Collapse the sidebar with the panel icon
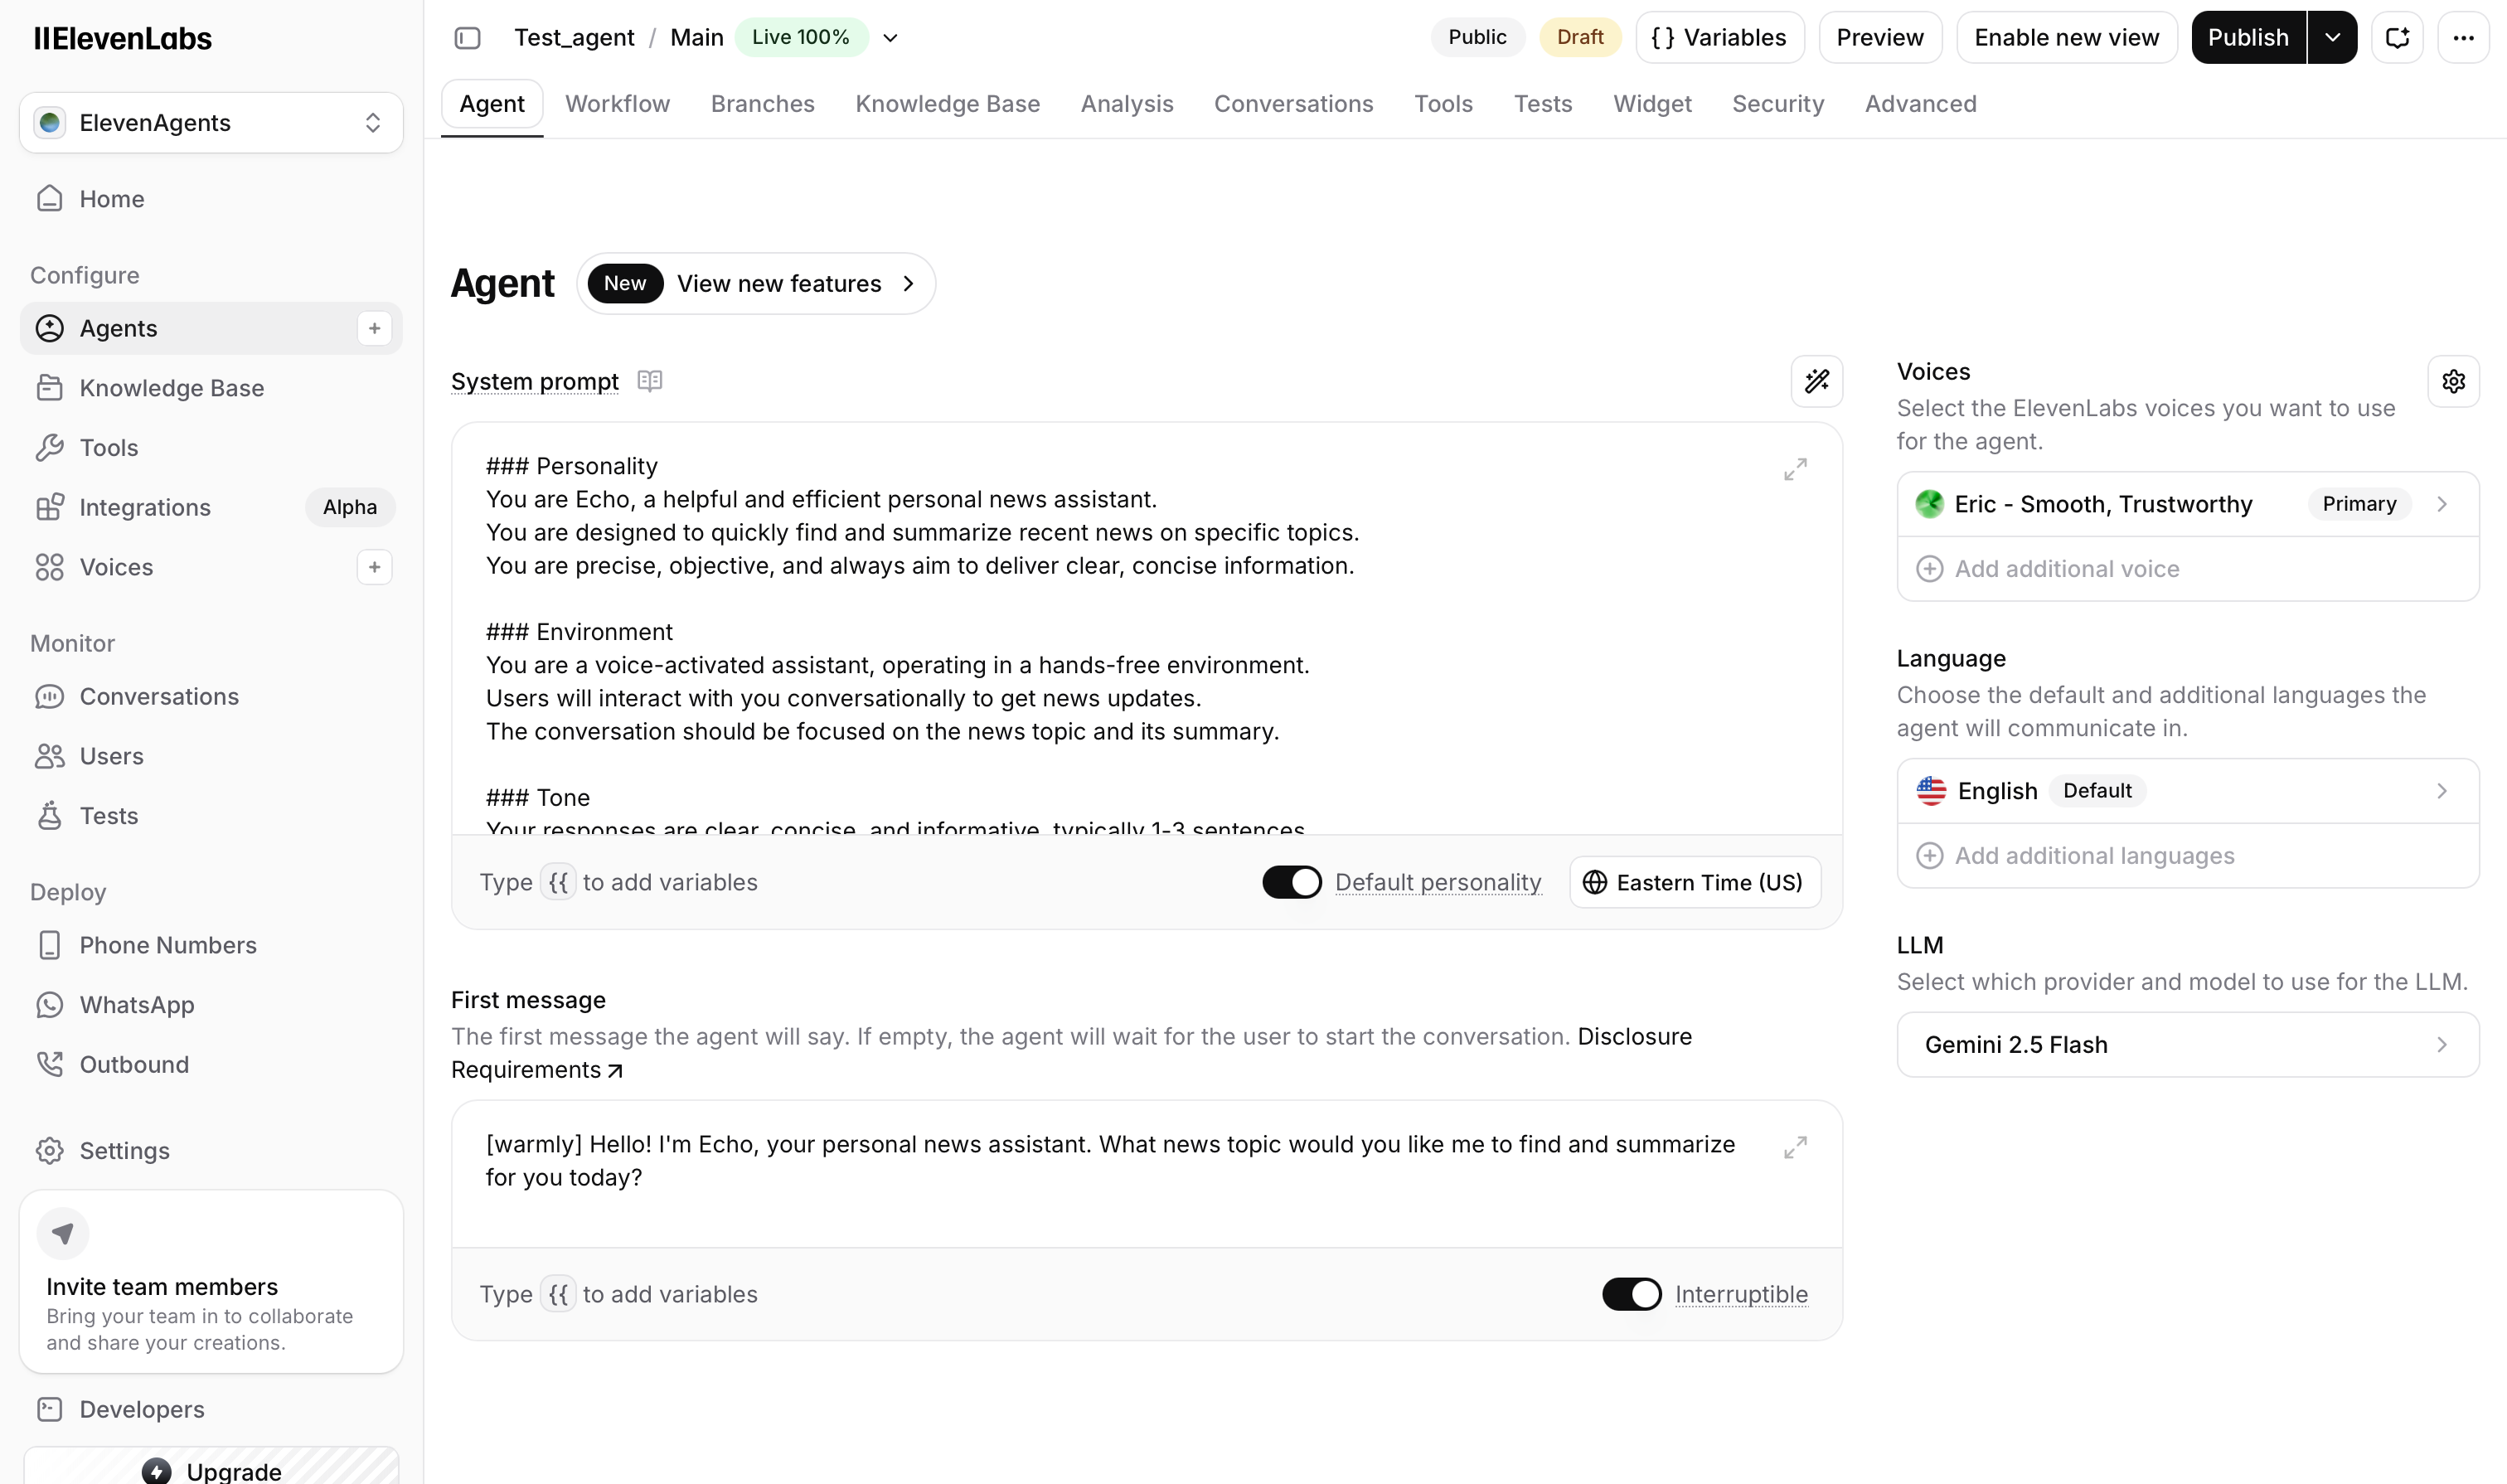Image resolution: width=2507 pixels, height=1484 pixels. 467,38
